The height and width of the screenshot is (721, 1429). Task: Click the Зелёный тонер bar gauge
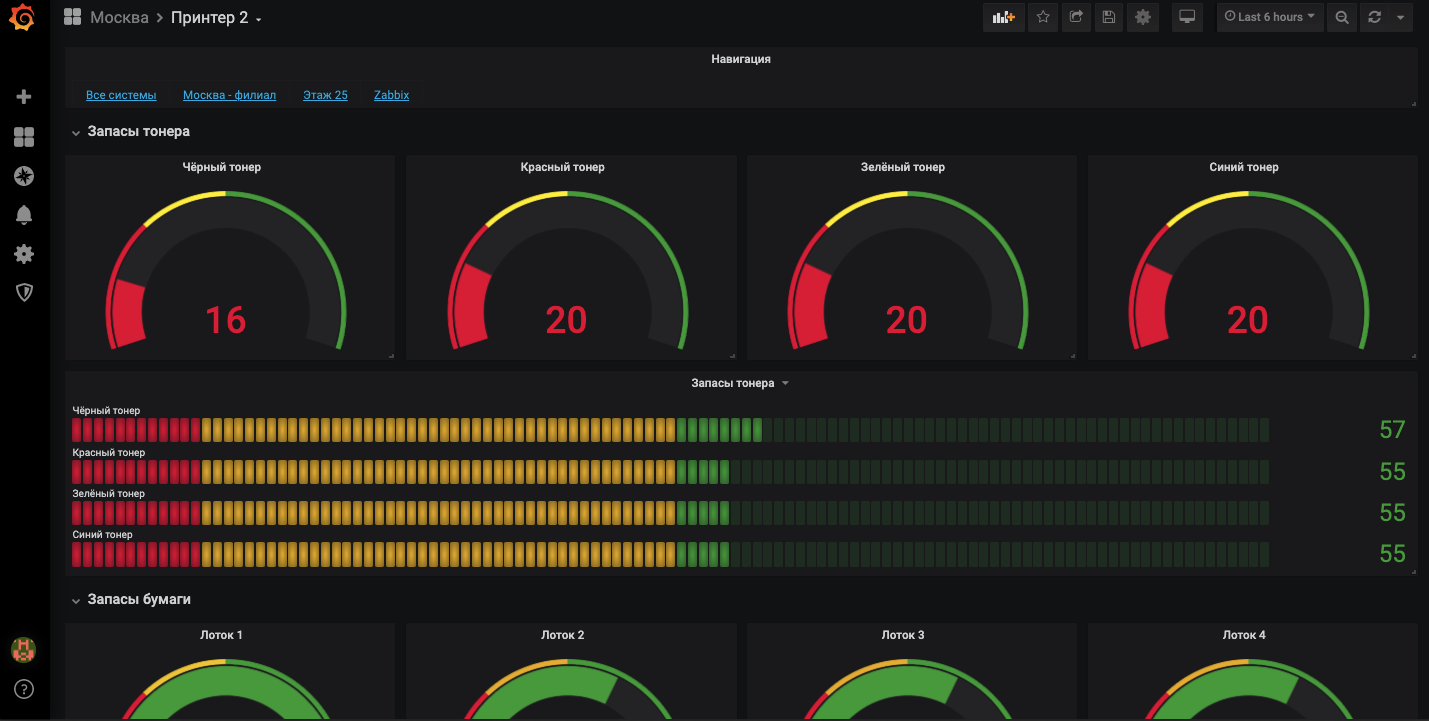(671, 513)
